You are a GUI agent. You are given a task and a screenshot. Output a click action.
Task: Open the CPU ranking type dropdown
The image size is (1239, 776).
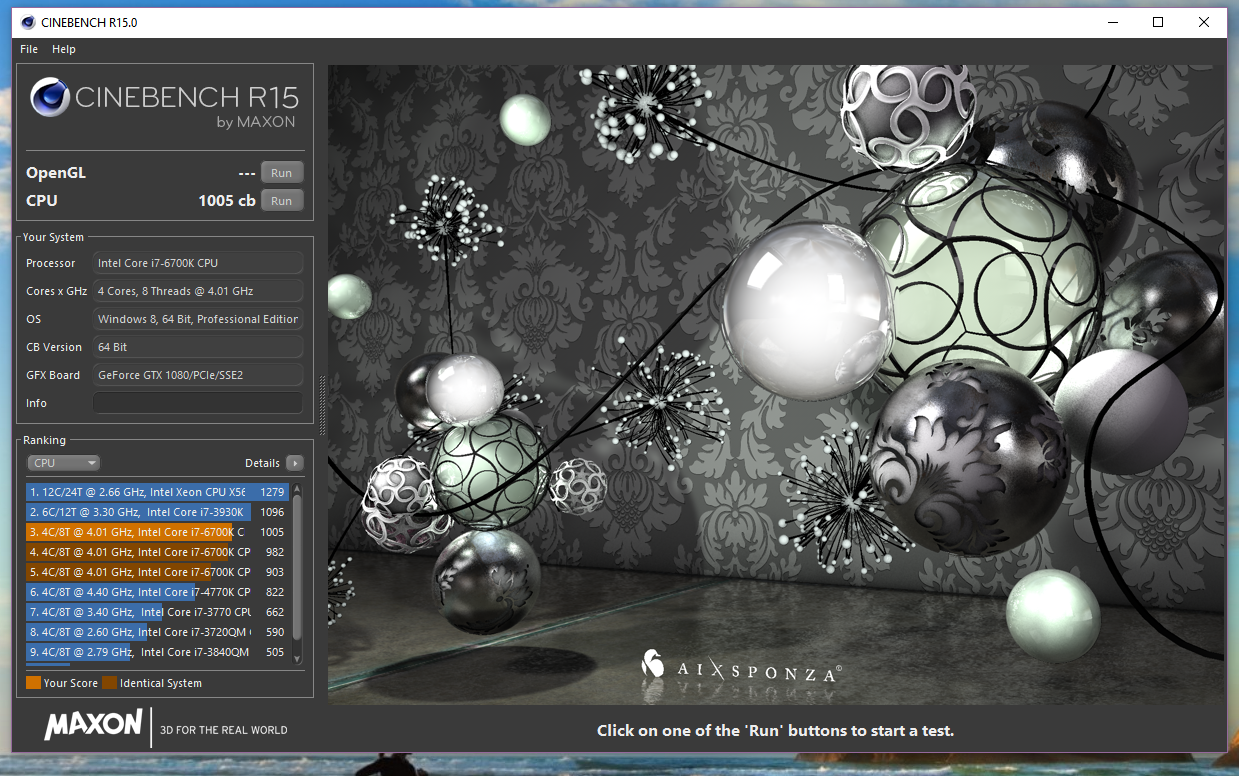(x=64, y=463)
